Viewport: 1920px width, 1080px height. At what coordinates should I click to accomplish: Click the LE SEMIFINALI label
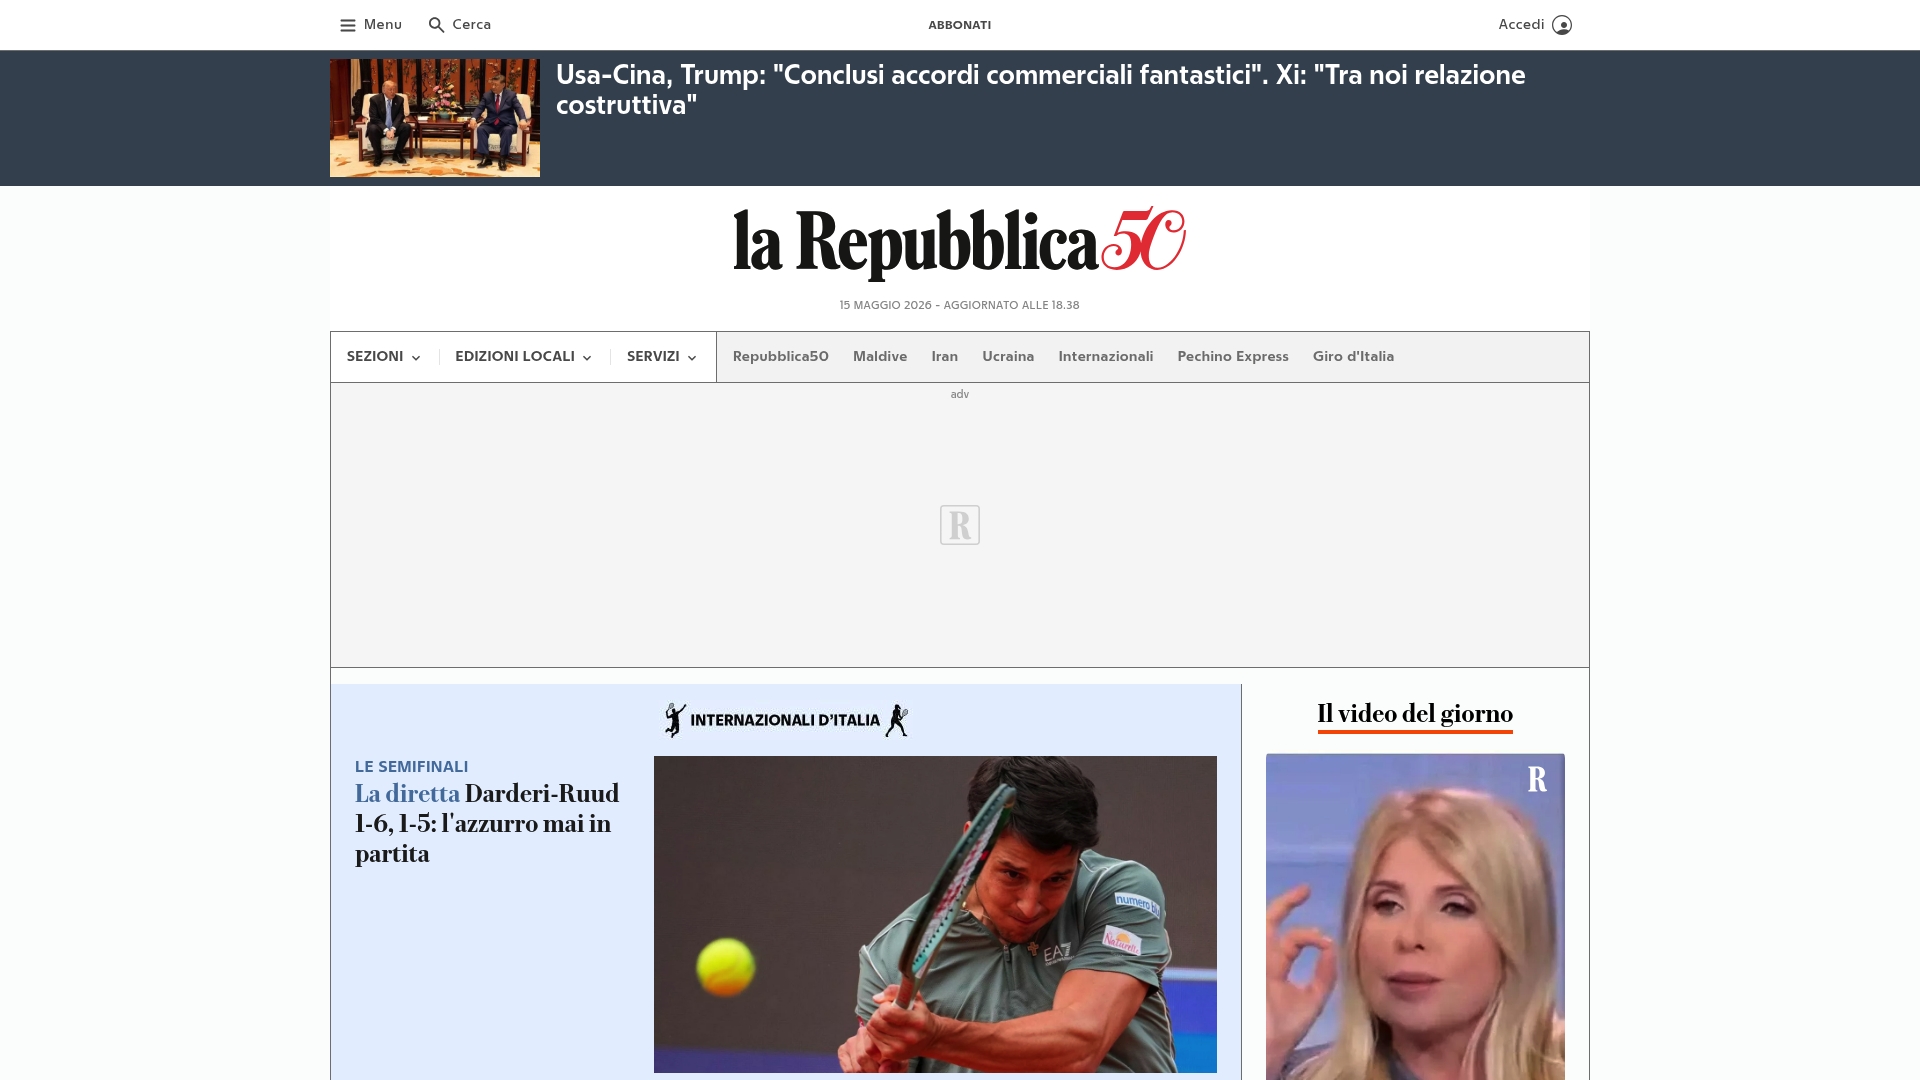(x=411, y=767)
